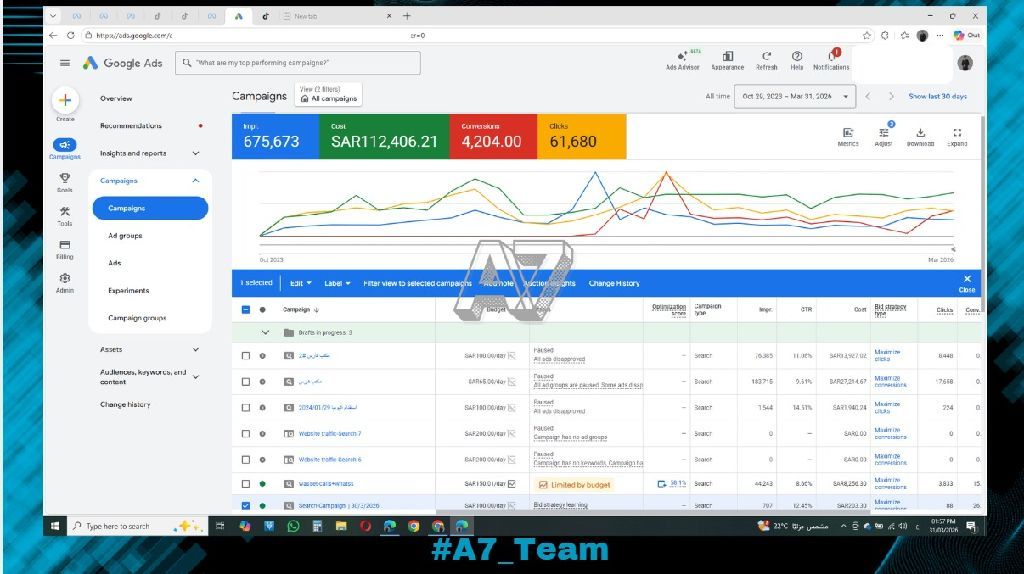Click the Create plus button
Viewport: 1024px width, 574px height.
pyautogui.click(x=65, y=100)
